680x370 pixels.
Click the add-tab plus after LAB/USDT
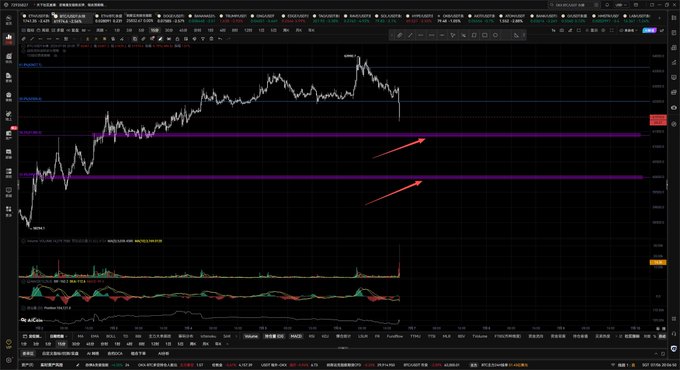(660, 18)
